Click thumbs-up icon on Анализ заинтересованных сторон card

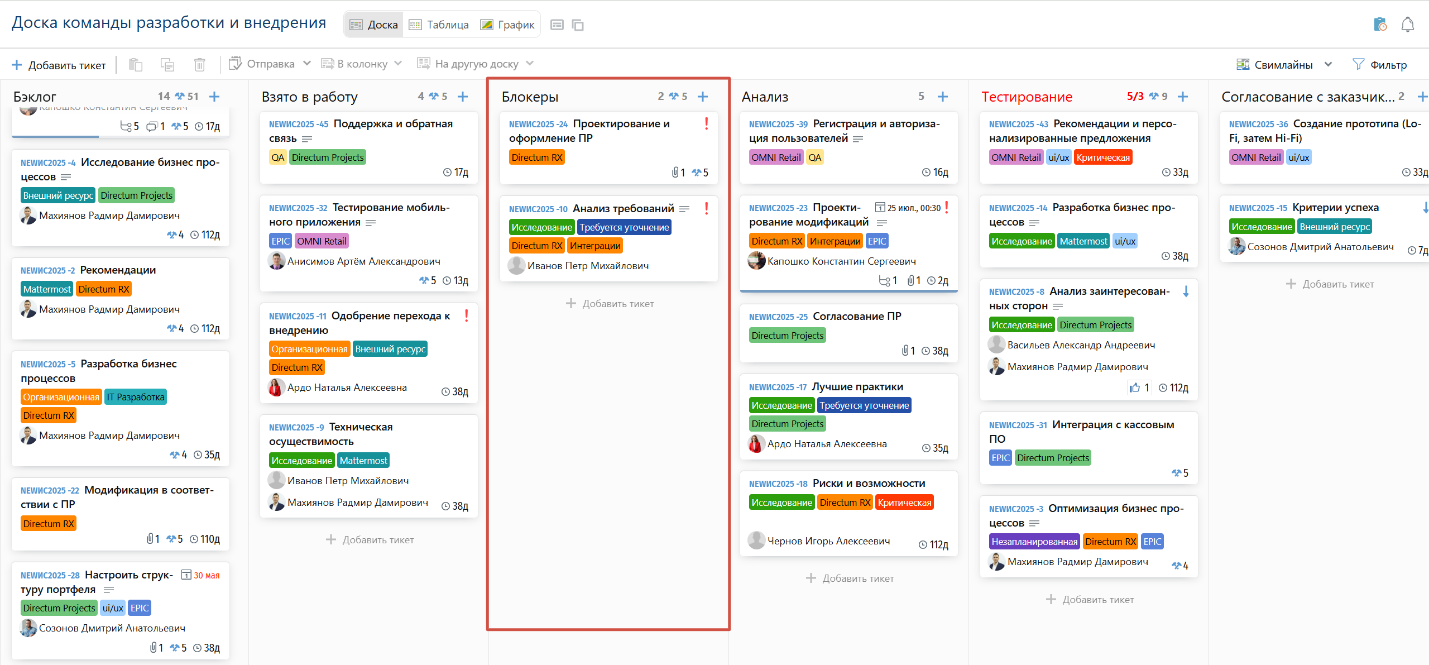(x=1134, y=388)
